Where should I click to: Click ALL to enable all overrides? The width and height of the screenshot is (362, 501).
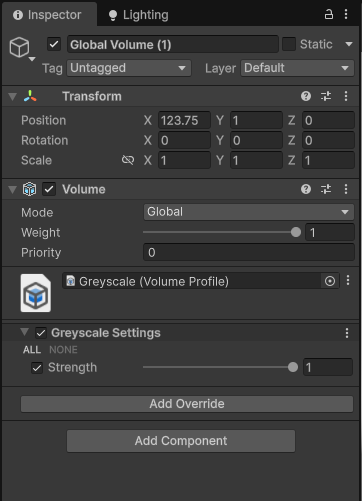(x=32, y=350)
